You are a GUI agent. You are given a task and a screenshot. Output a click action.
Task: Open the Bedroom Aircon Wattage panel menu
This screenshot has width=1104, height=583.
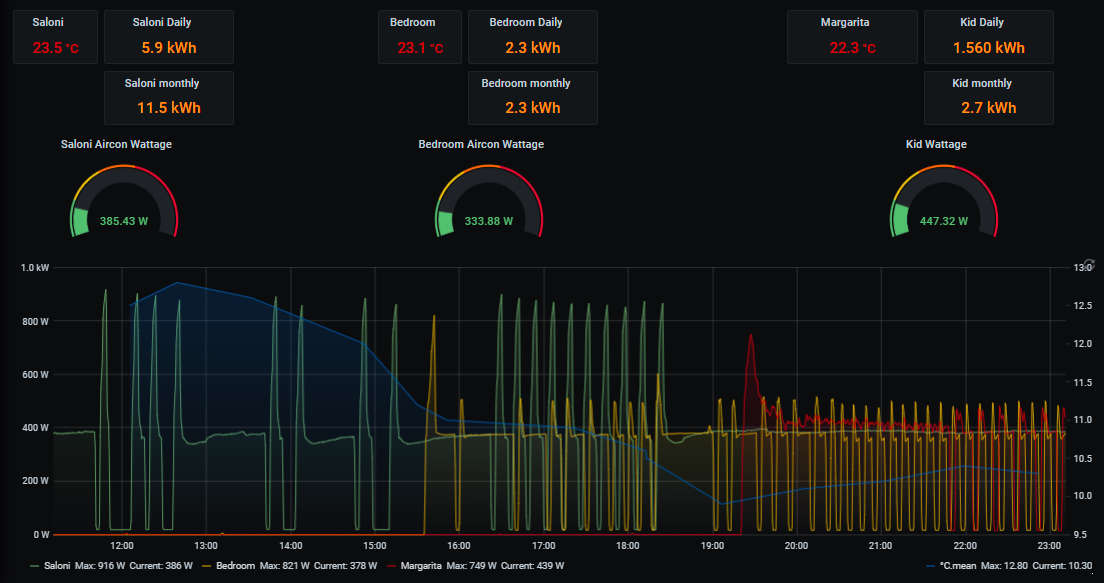pyautogui.click(x=481, y=144)
